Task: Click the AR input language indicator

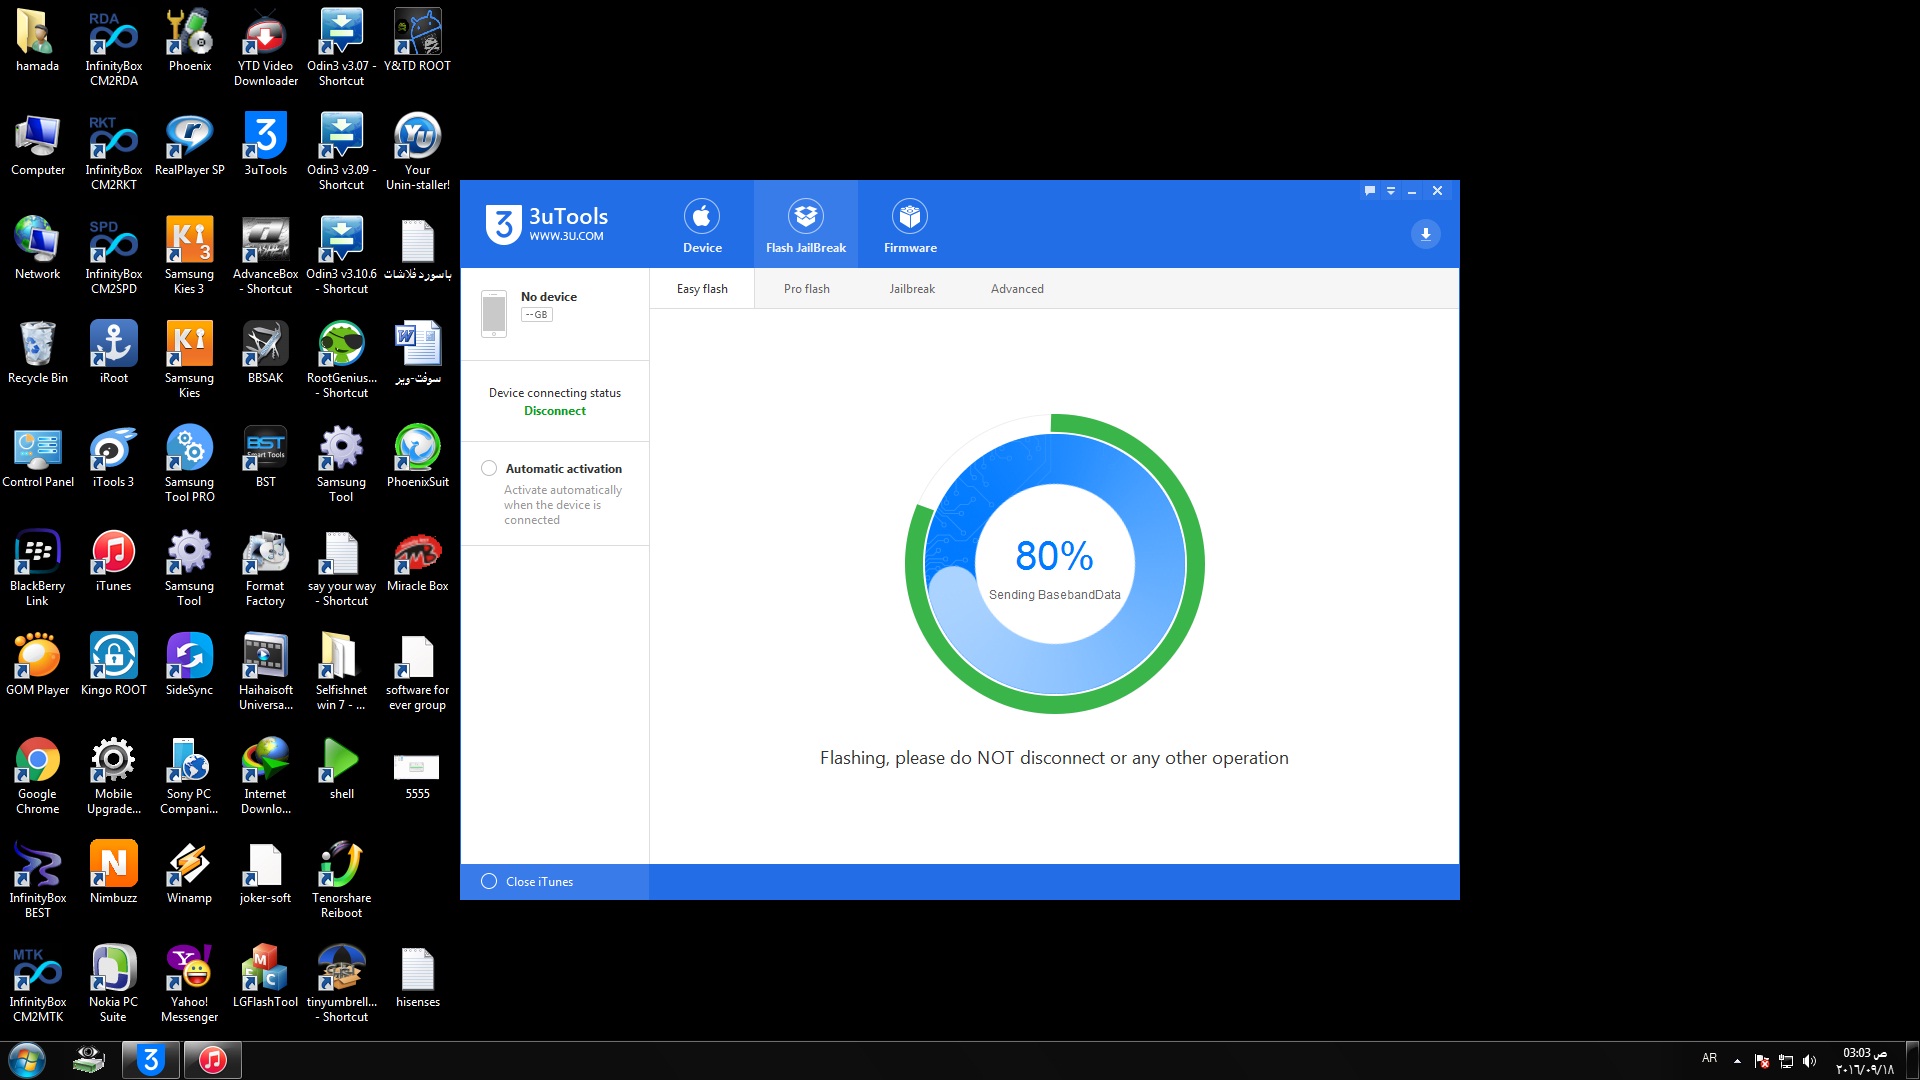Action: point(1710,1058)
